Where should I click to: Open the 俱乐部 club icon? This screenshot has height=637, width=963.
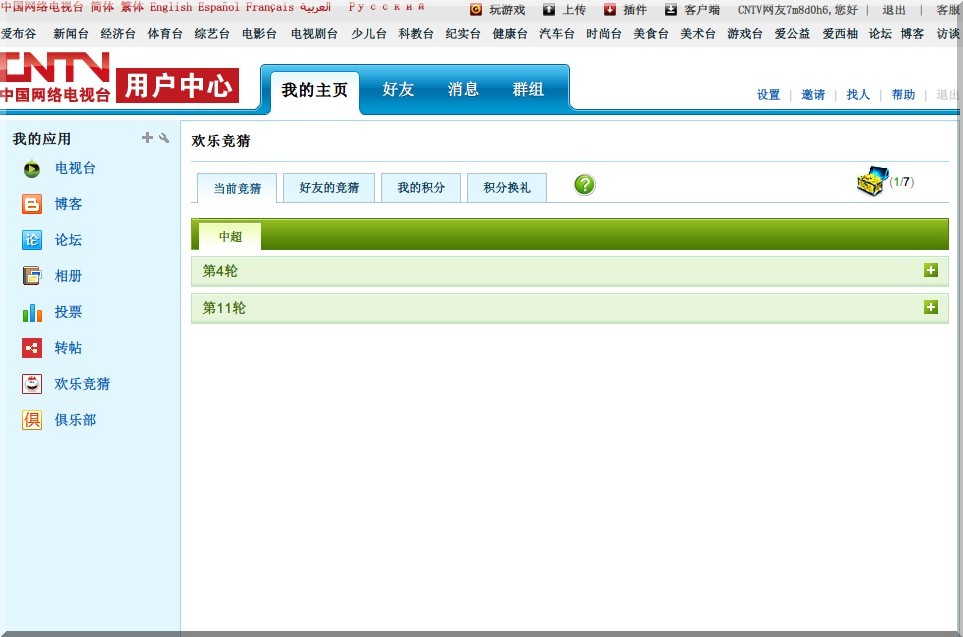[x=32, y=421]
